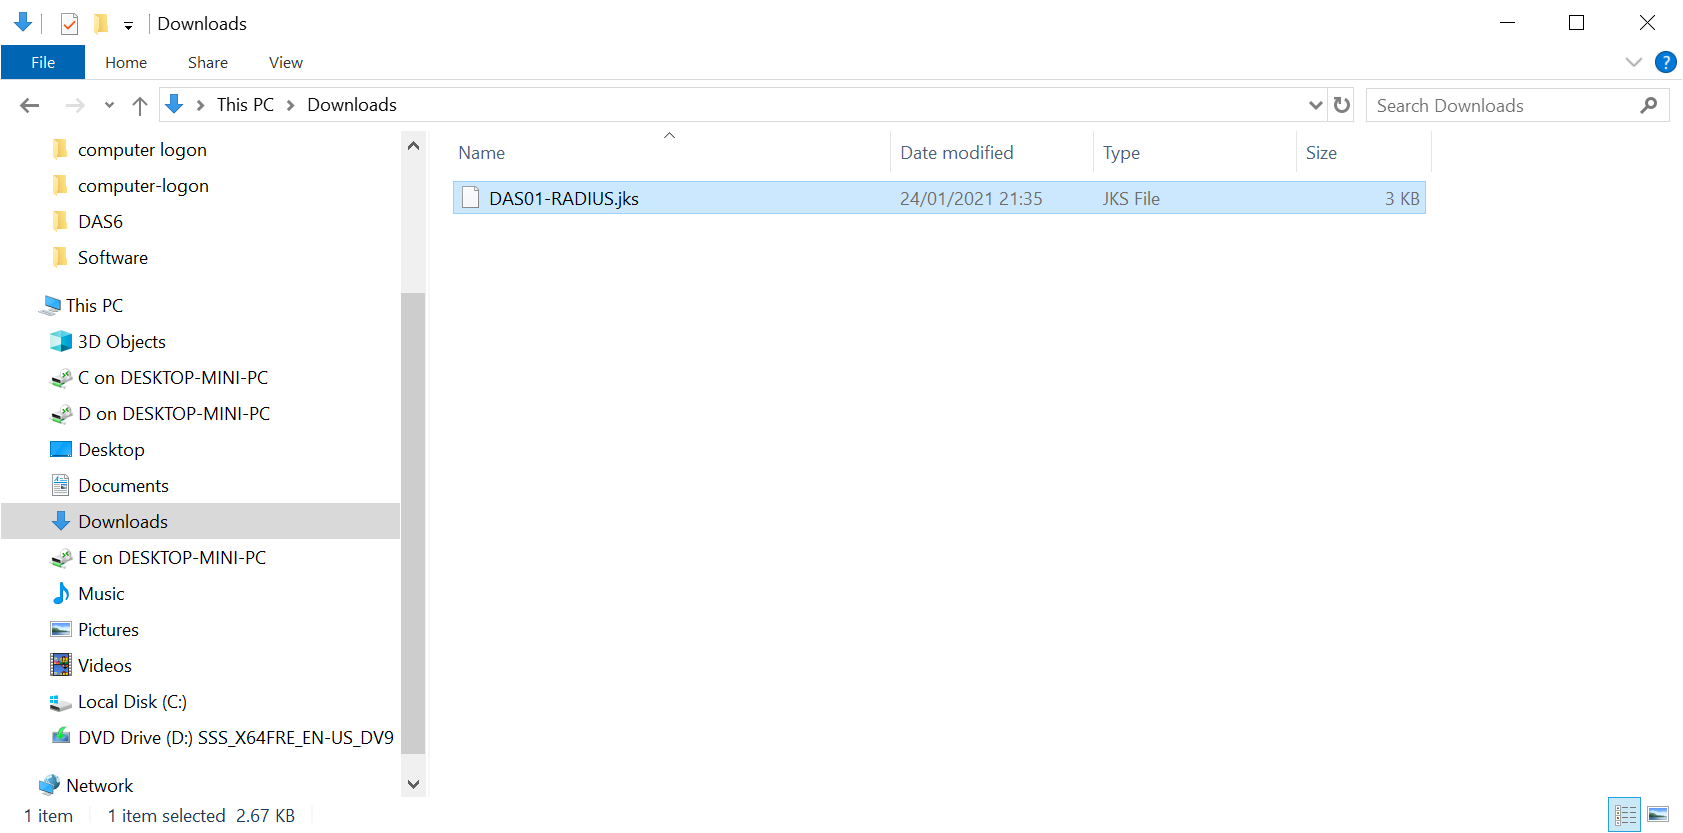
Task: Open recent locations dropdown arrow
Action: (x=109, y=105)
